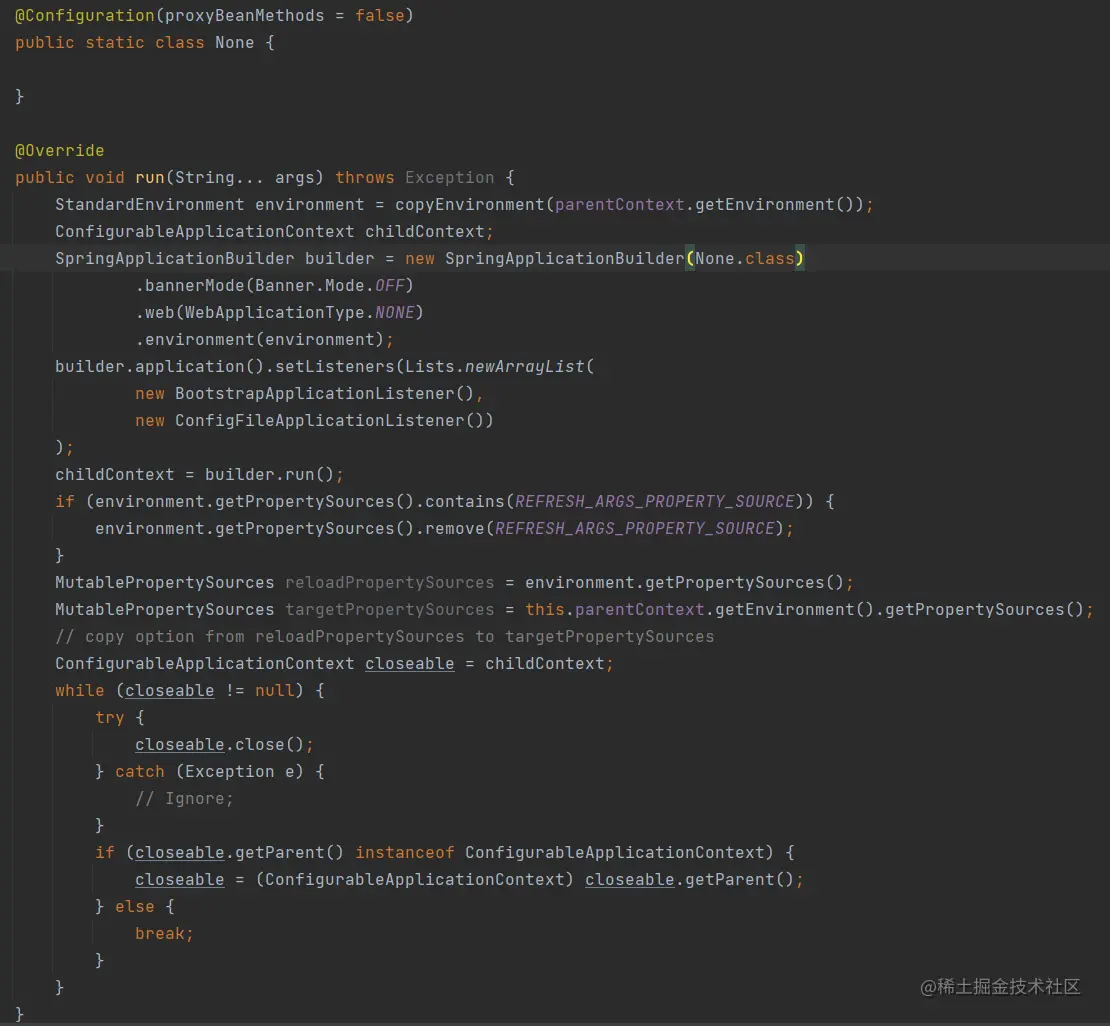Click 'ConfigFileApplicationListener' constructor
The height and width of the screenshot is (1026, 1110).
[319, 421]
